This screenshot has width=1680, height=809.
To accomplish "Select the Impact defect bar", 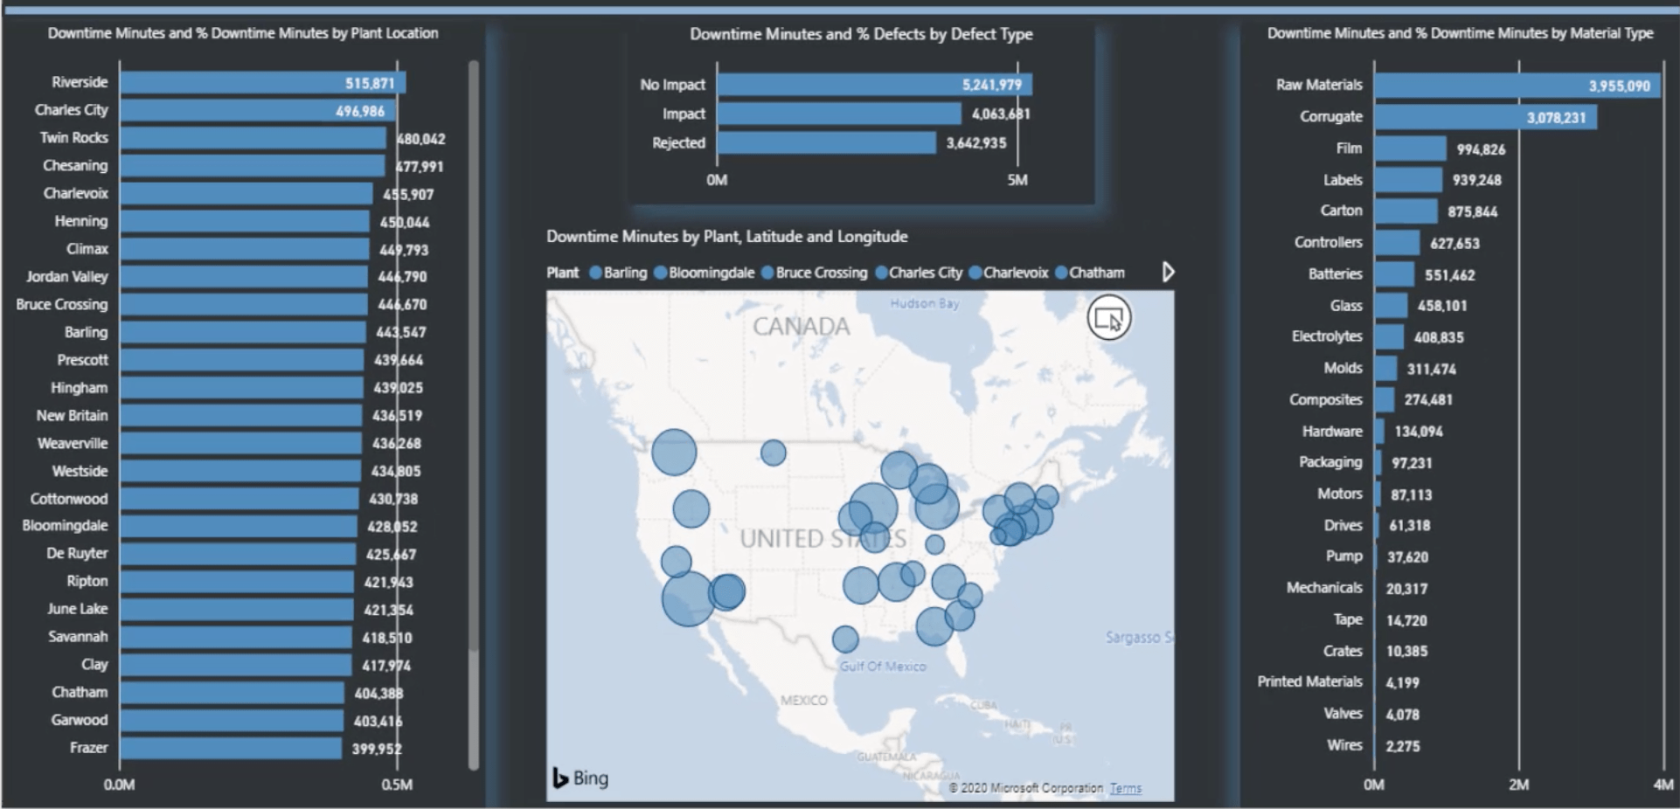I will 840,114.
